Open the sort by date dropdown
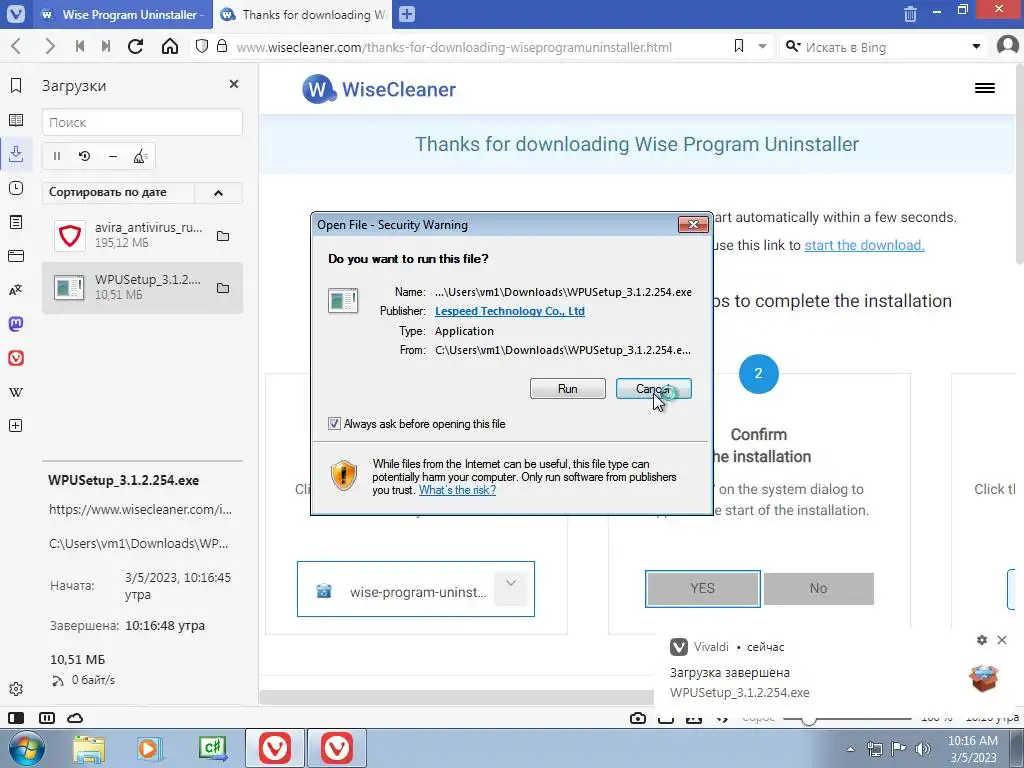Screen dimensions: 1024x768 118,193
